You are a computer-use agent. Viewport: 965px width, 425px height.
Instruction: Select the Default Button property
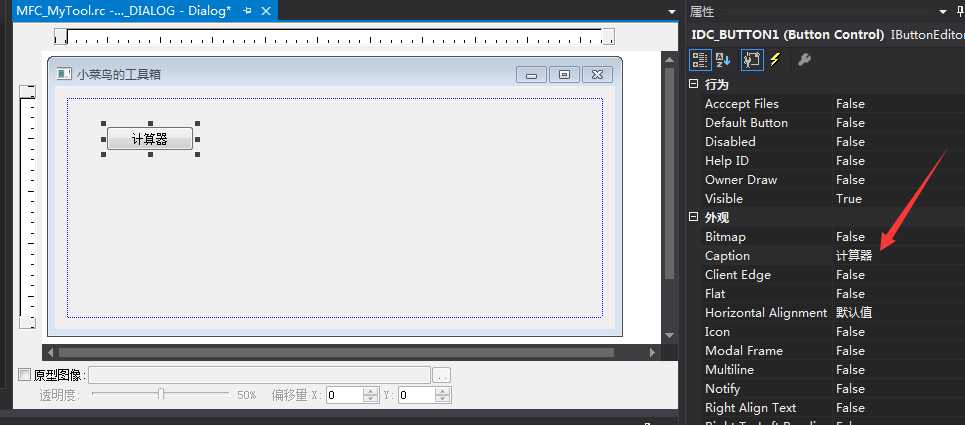click(x=826, y=122)
